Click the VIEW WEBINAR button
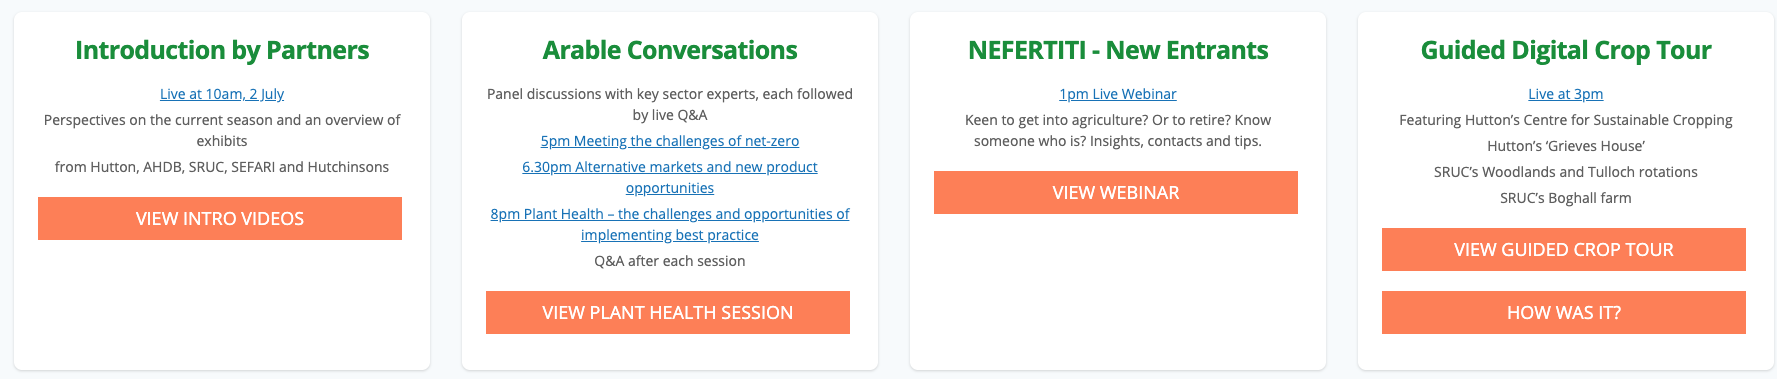1777x379 pixels. coord(1116,192)
